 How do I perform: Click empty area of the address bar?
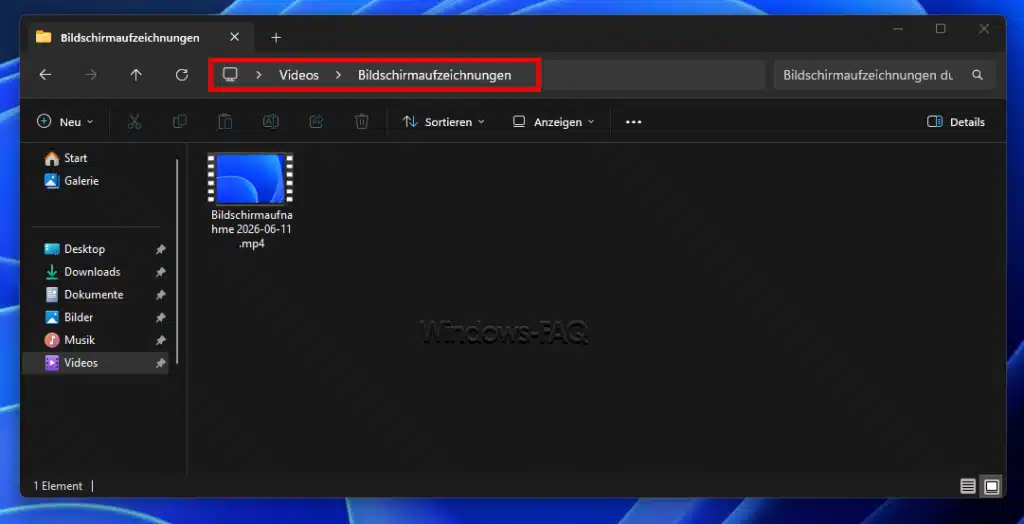[x=653, y=75]
